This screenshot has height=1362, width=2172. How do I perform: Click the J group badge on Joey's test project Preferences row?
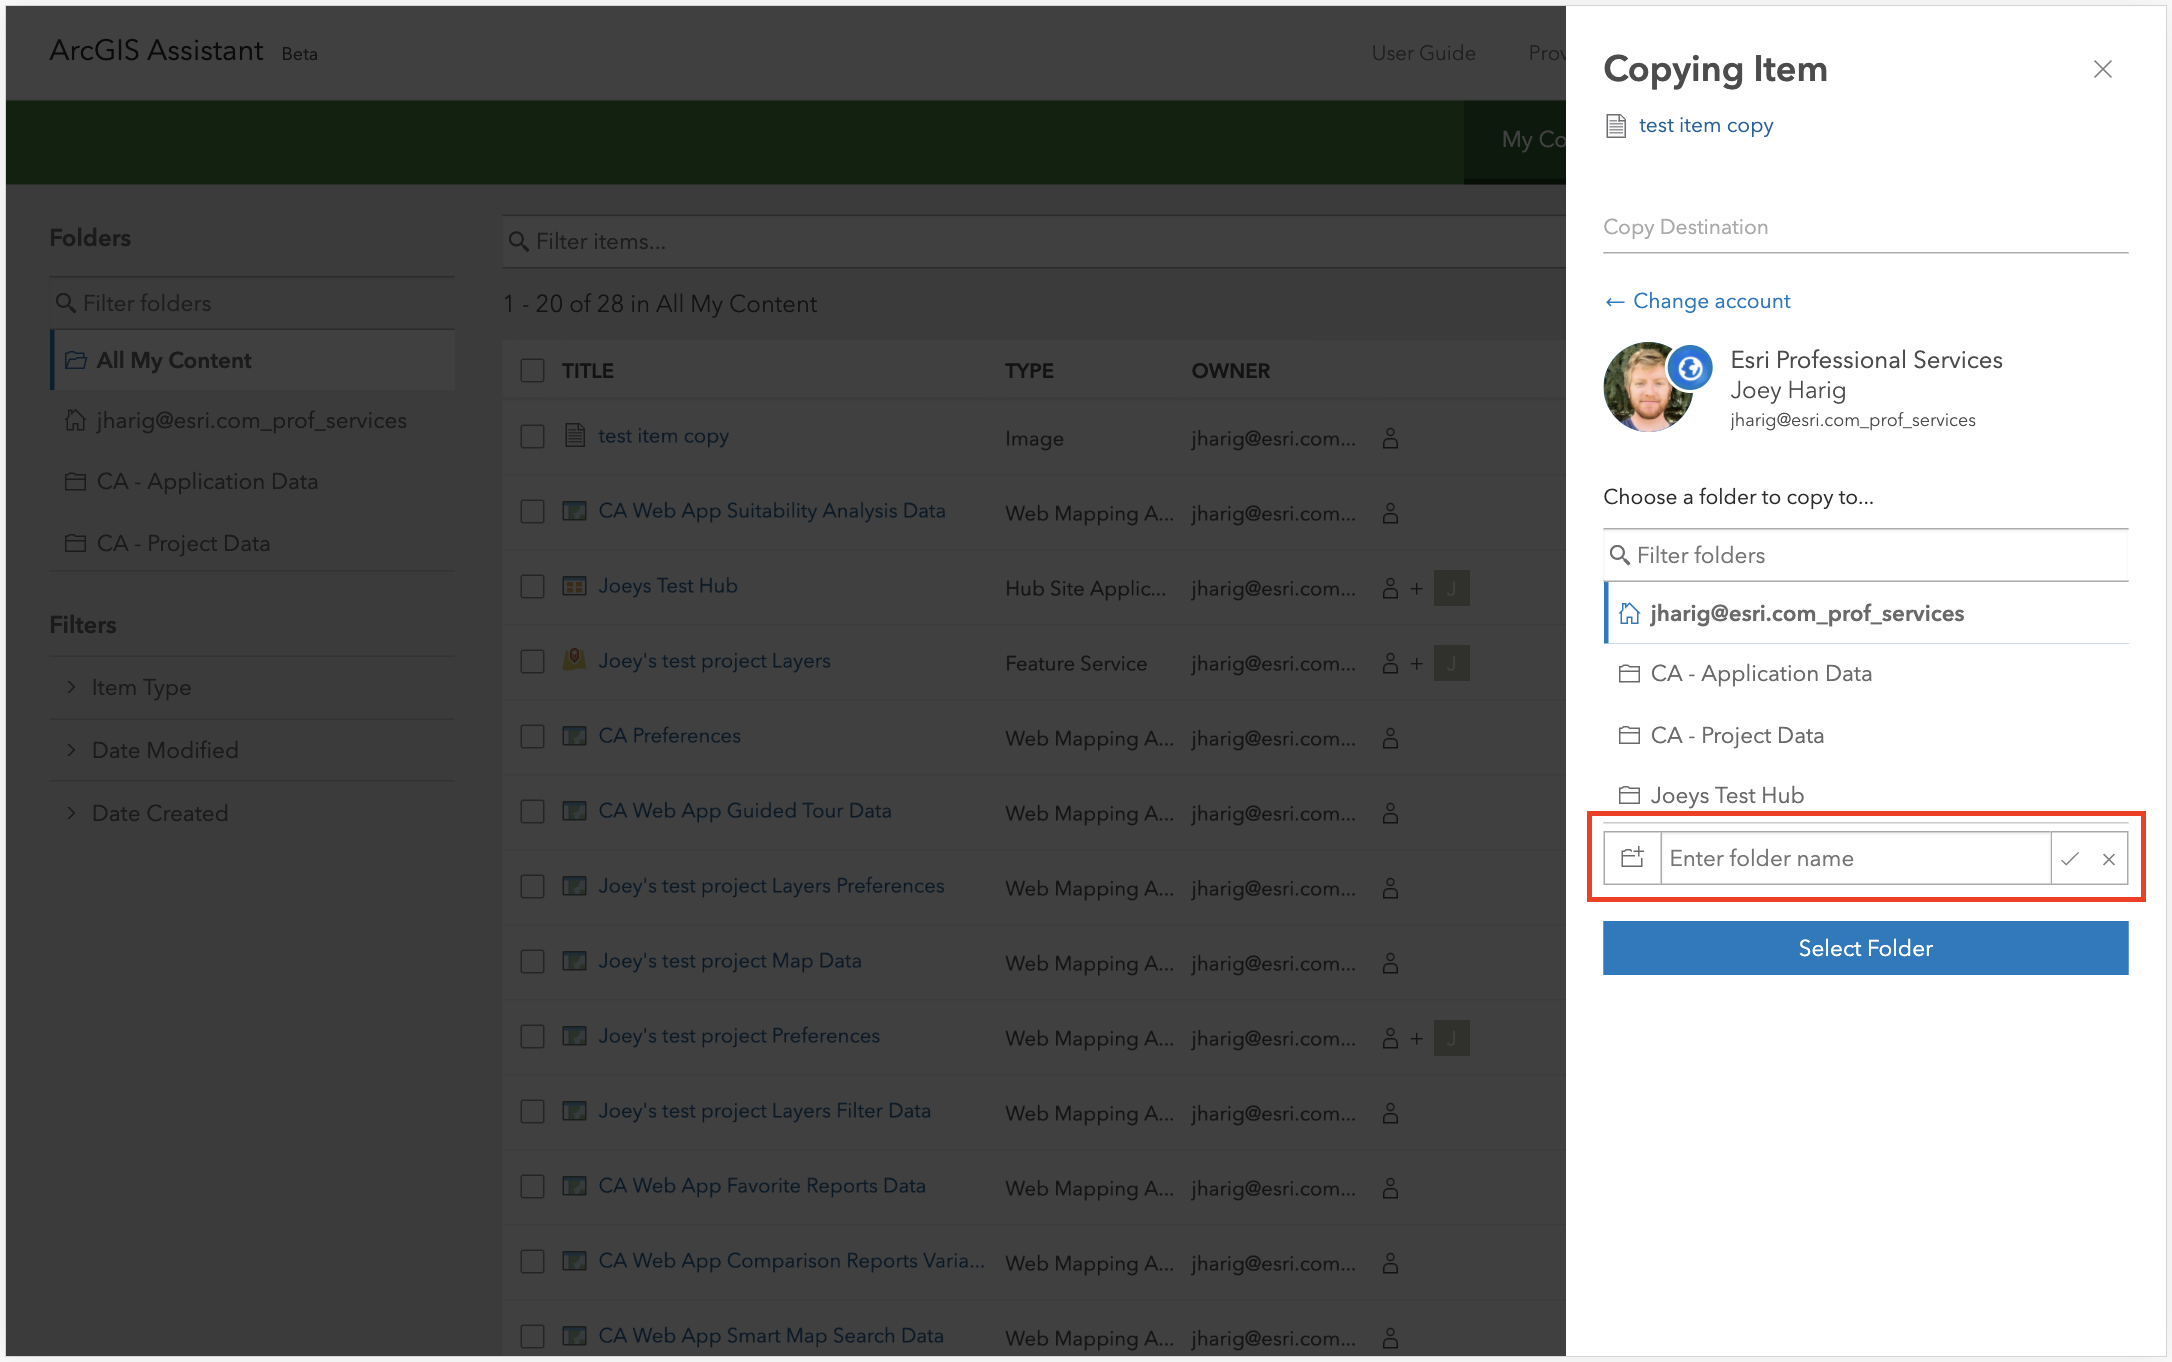click(x=1451, y=1038)
